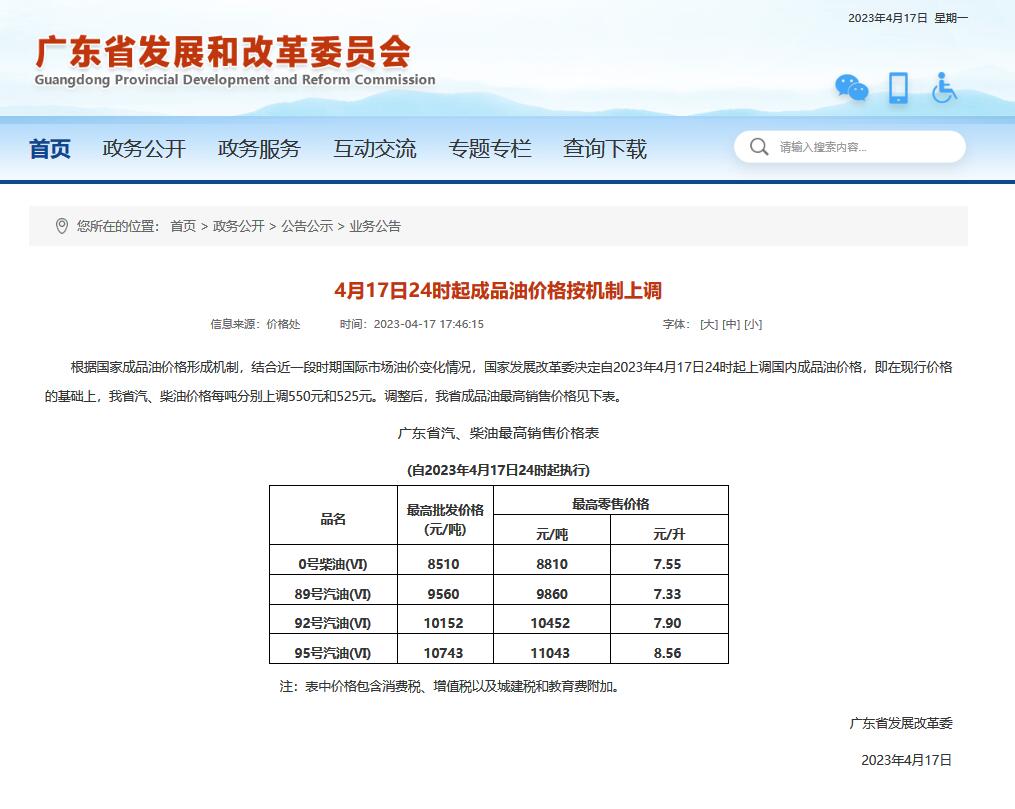Image resolution: width=1015 pixels, height=809 pixels.
Task: Open the 政务公开 navigation menu
Action: [144, 149]
